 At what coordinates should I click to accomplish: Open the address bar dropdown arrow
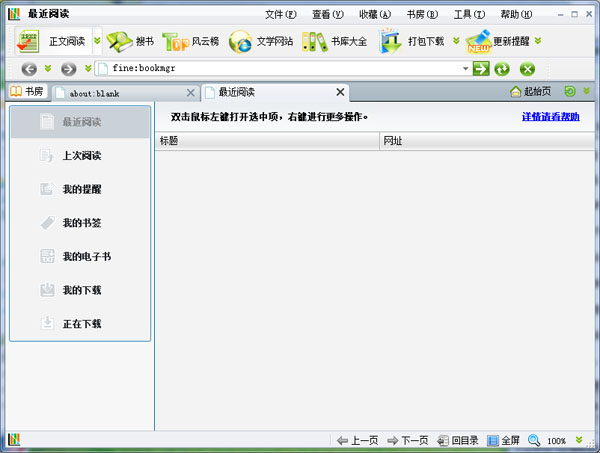465,69
